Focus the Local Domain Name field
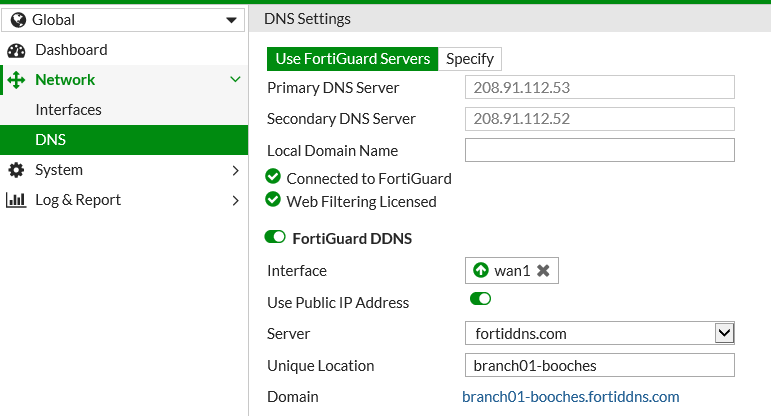The height and width of the screenshot is (416, 771). (x=600, y=150)
